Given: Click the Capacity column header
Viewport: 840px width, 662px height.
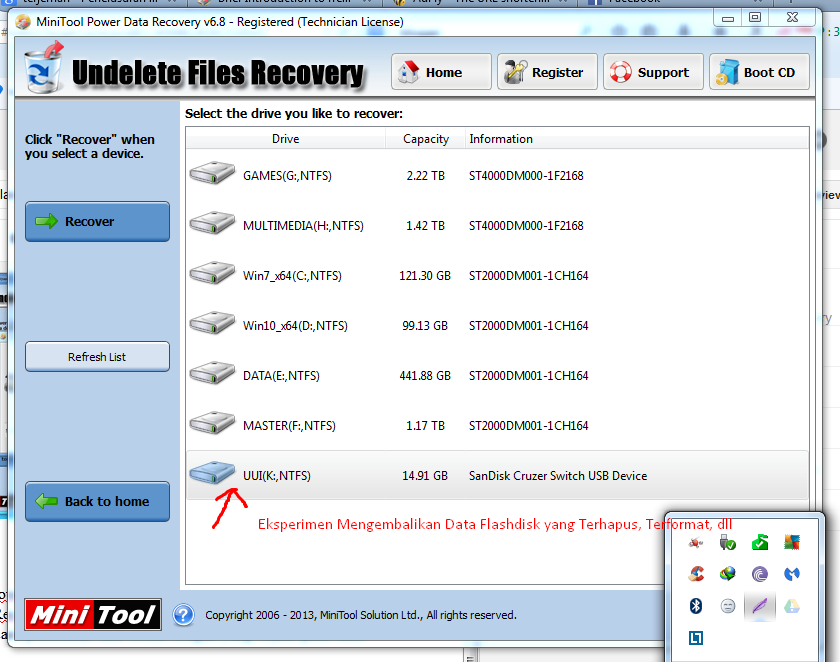Looking at the screenshot, I should click(x=424, y=139).
